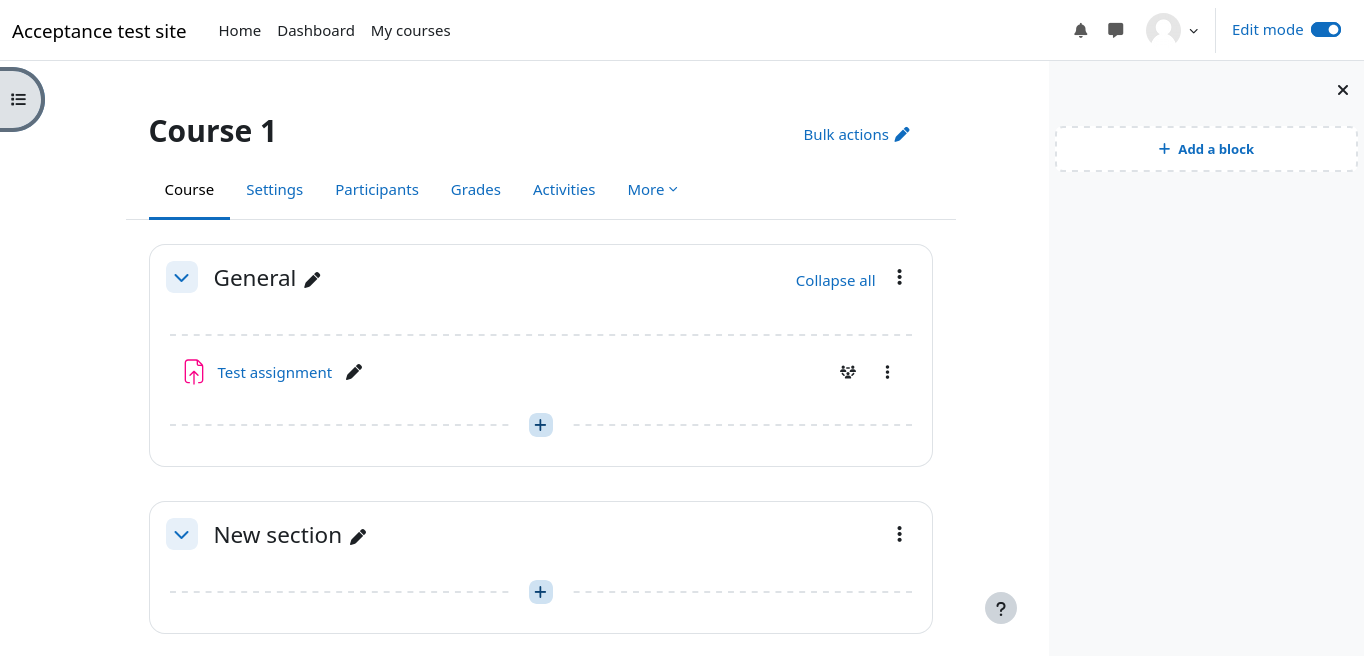Add activity in General section
This screenshot has width=1364, height=656.
click(540, 425)
